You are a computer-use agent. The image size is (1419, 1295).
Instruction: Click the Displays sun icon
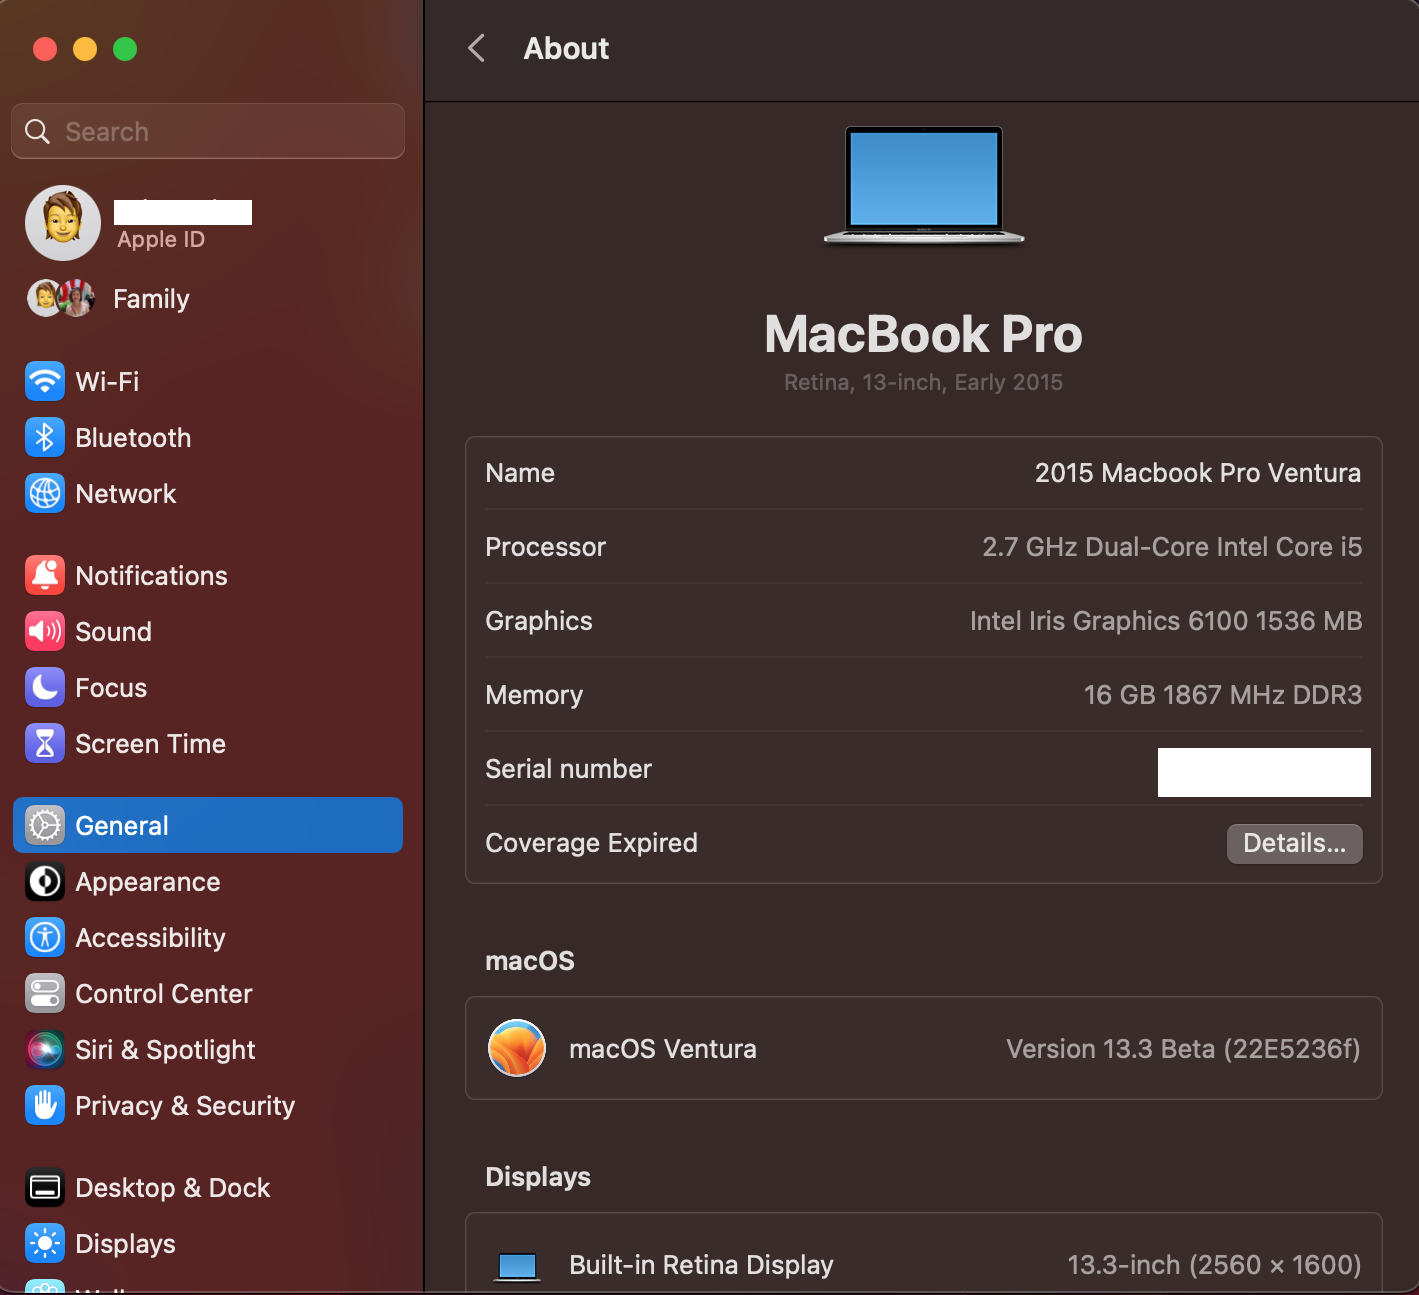45,1243
